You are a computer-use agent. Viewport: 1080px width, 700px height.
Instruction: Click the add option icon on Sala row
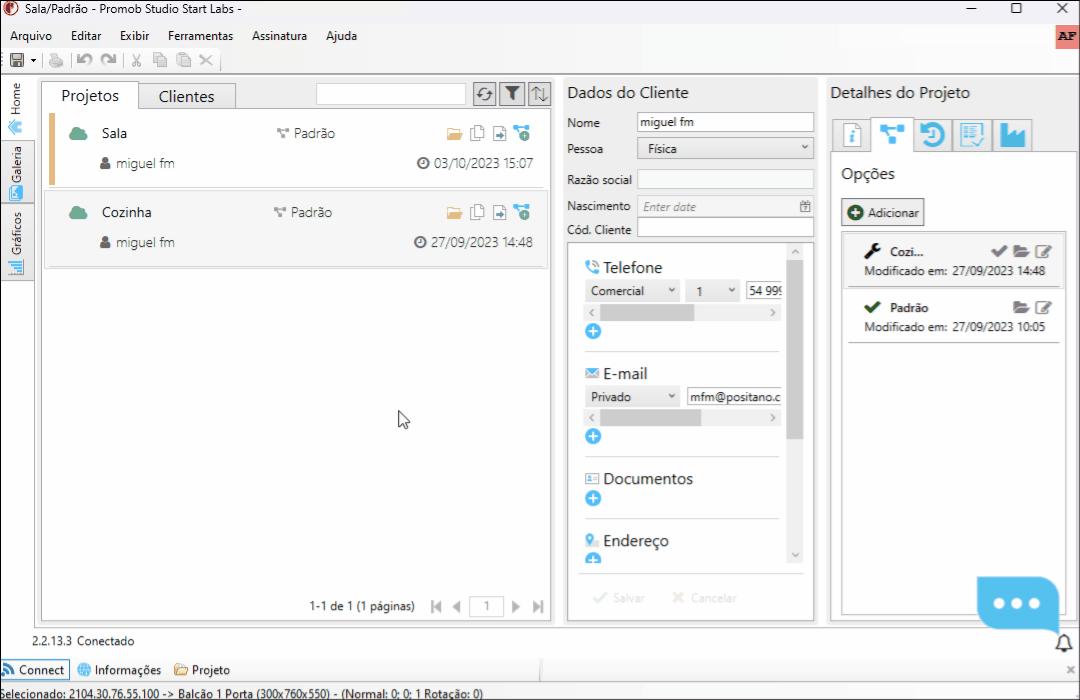[522, 134]
